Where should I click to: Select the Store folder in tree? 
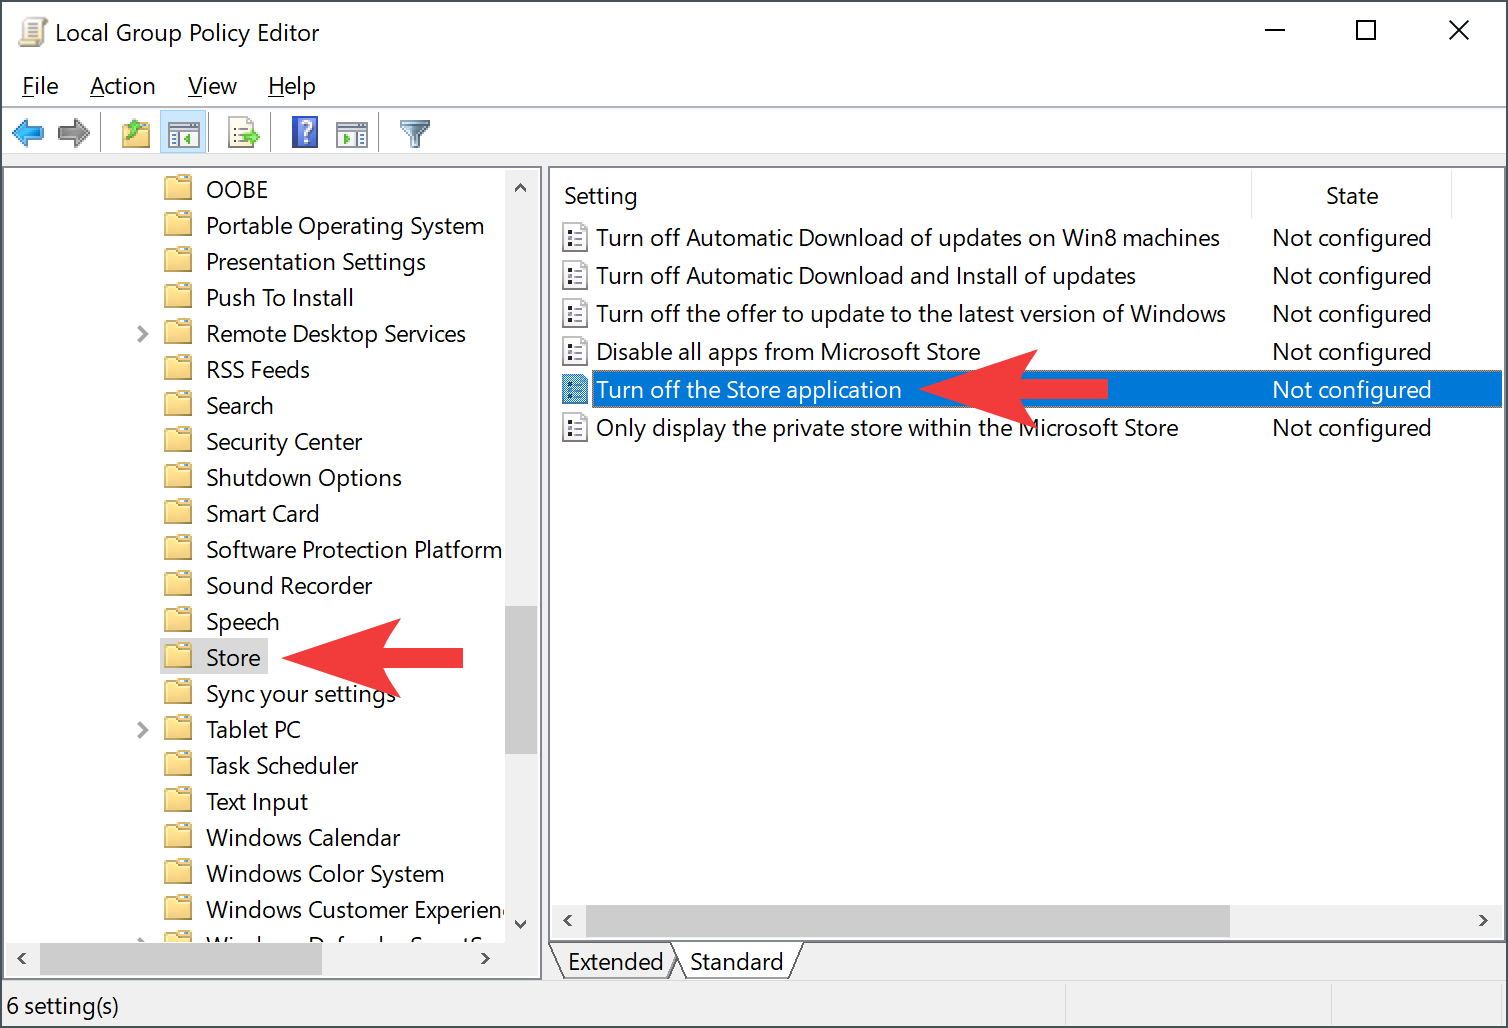pyautogui.click(x=232, y=658)
